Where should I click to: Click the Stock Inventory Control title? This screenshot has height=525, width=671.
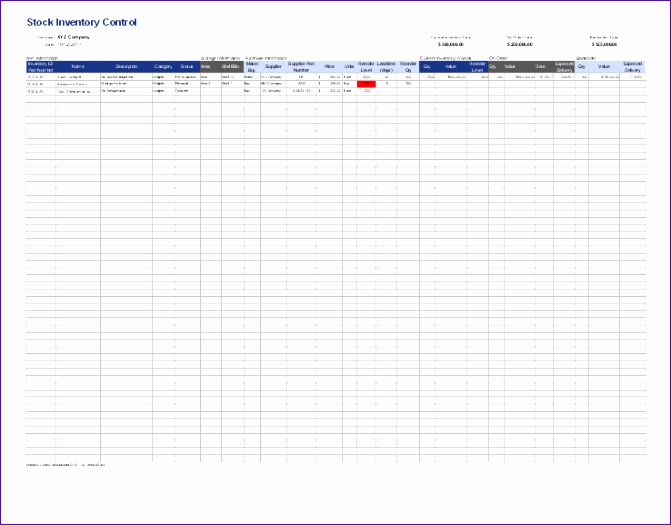(x=81, y=22)
